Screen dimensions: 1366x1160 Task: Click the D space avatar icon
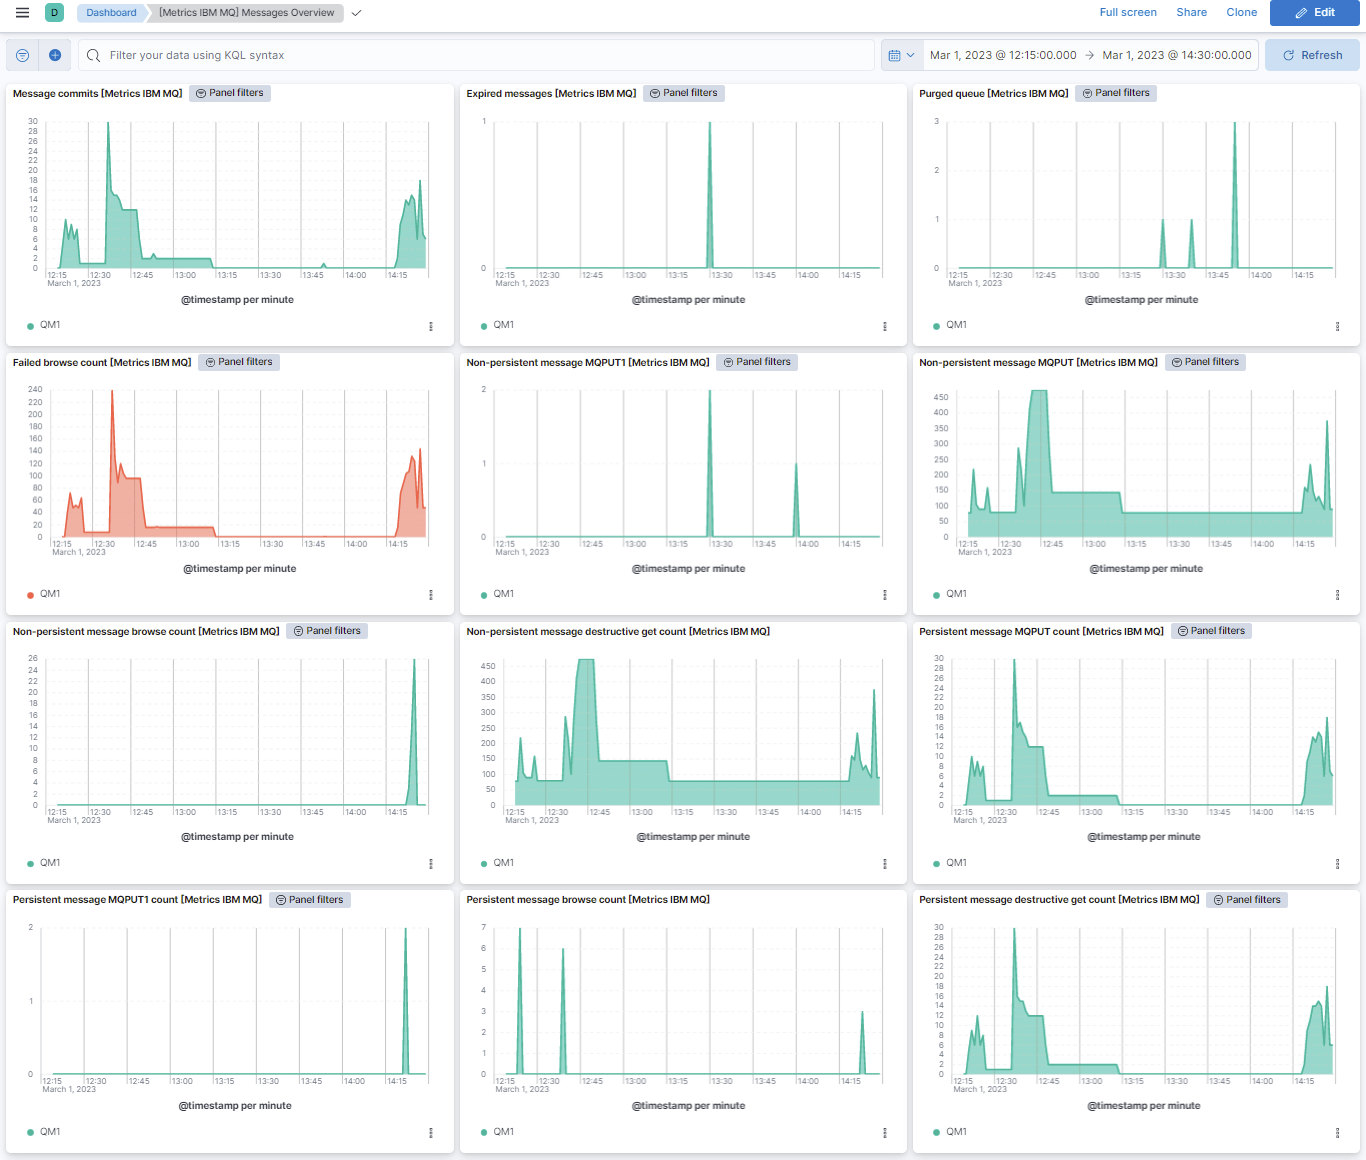pos(54,12)
